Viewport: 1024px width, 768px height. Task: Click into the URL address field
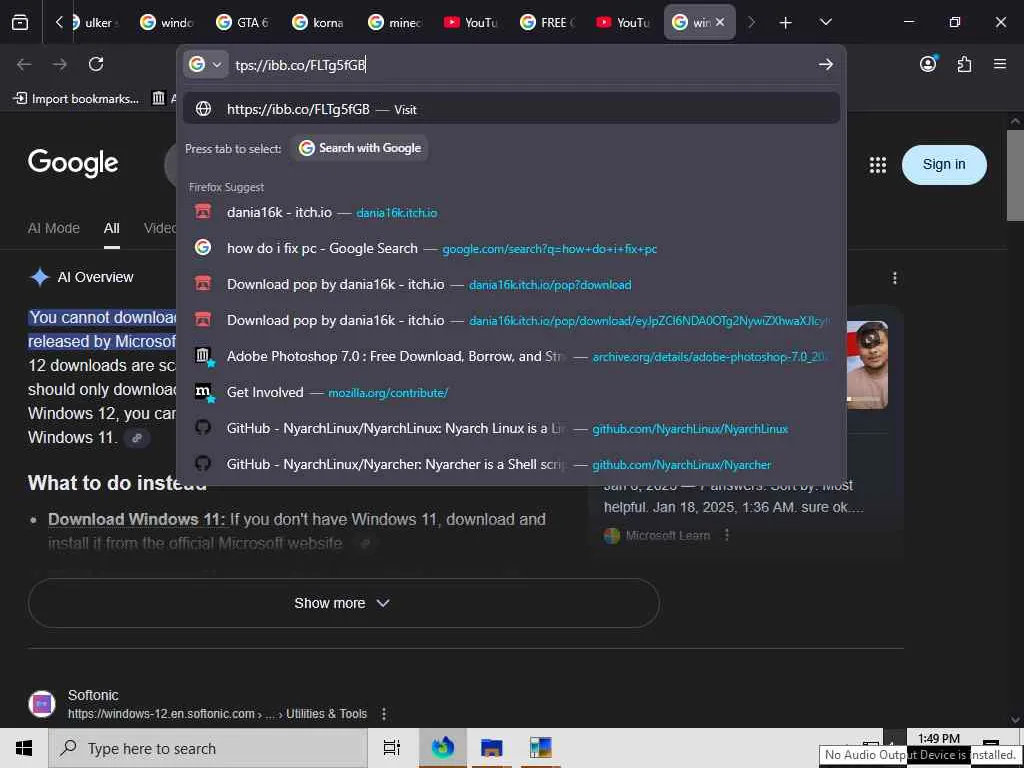pyautogui.click(x=522, y=65)
